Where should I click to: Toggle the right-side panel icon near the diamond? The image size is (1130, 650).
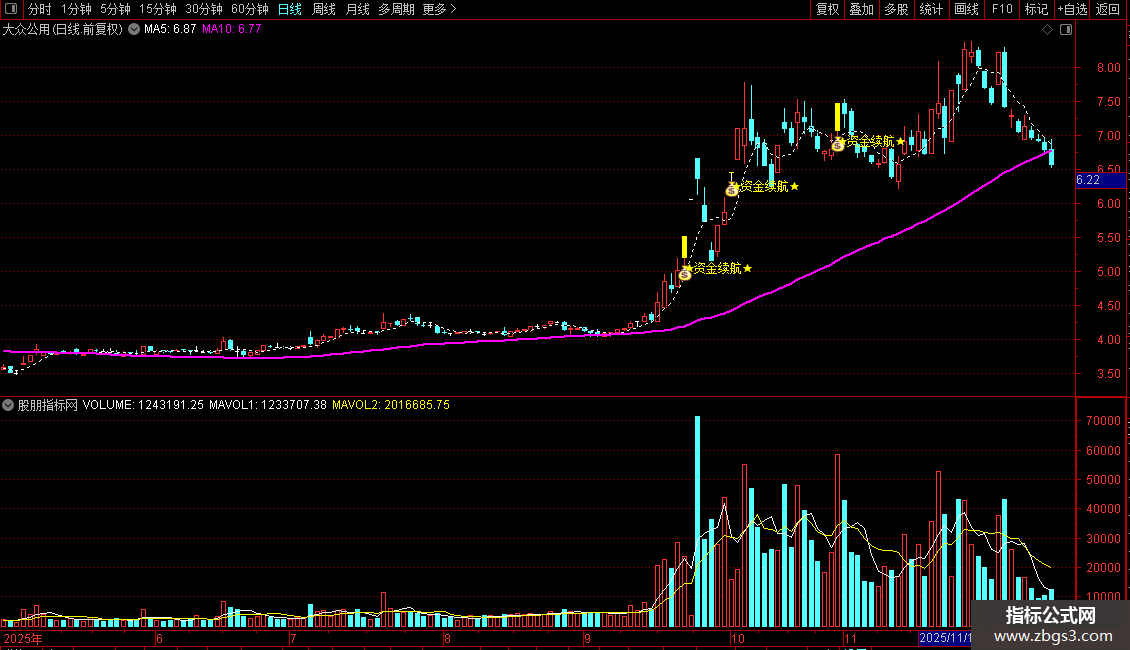tap(1066, 30)
